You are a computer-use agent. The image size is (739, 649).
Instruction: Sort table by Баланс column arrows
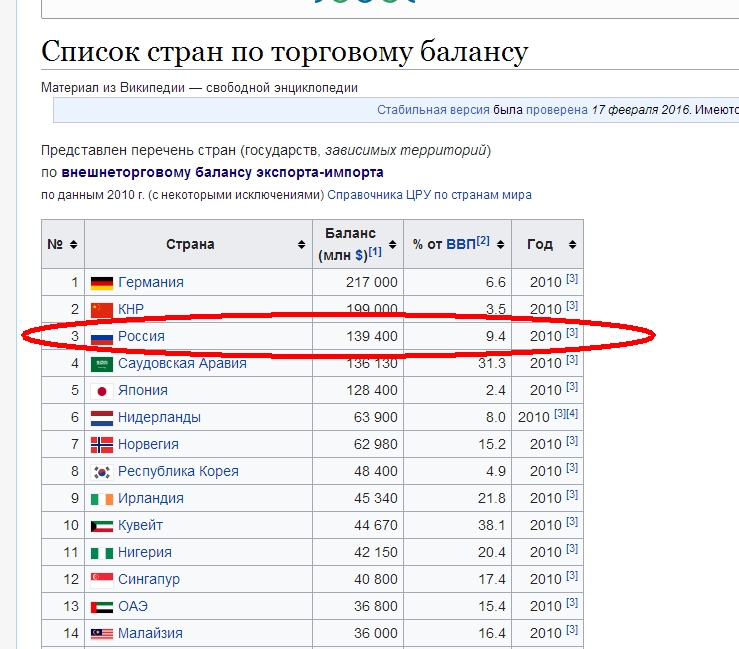pos(392,244)
